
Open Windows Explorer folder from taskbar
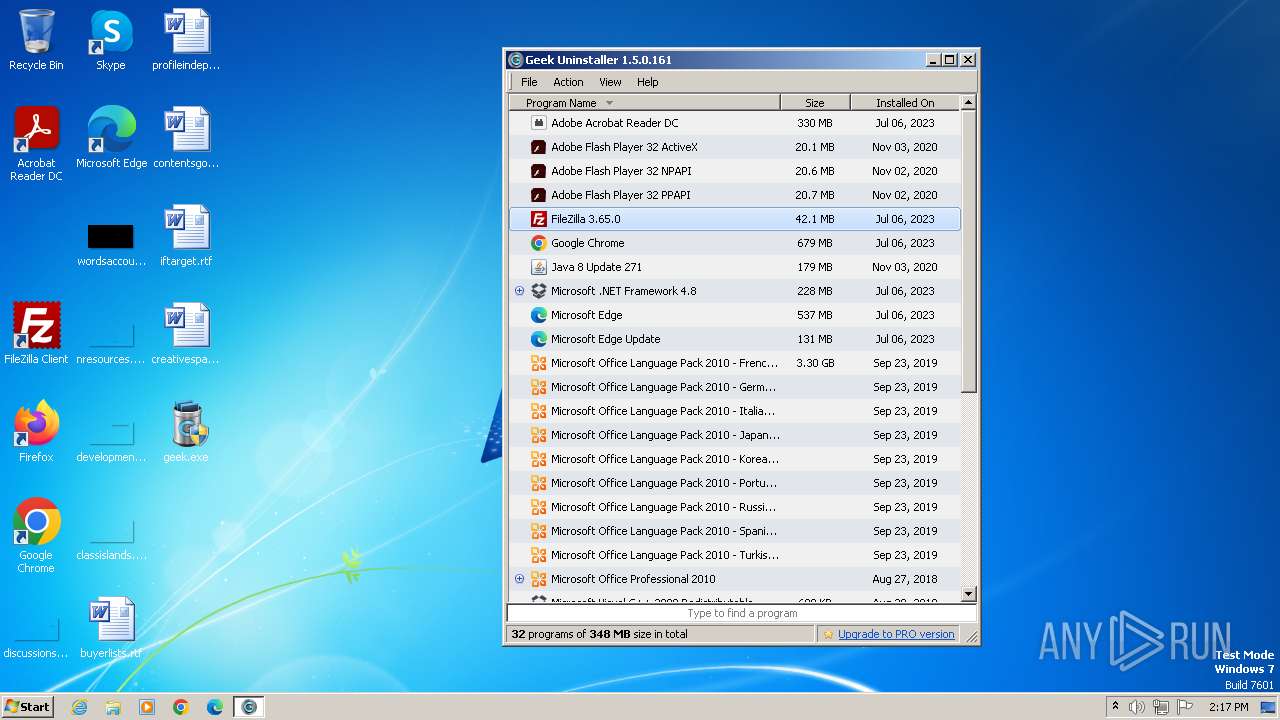click(113, 707)
